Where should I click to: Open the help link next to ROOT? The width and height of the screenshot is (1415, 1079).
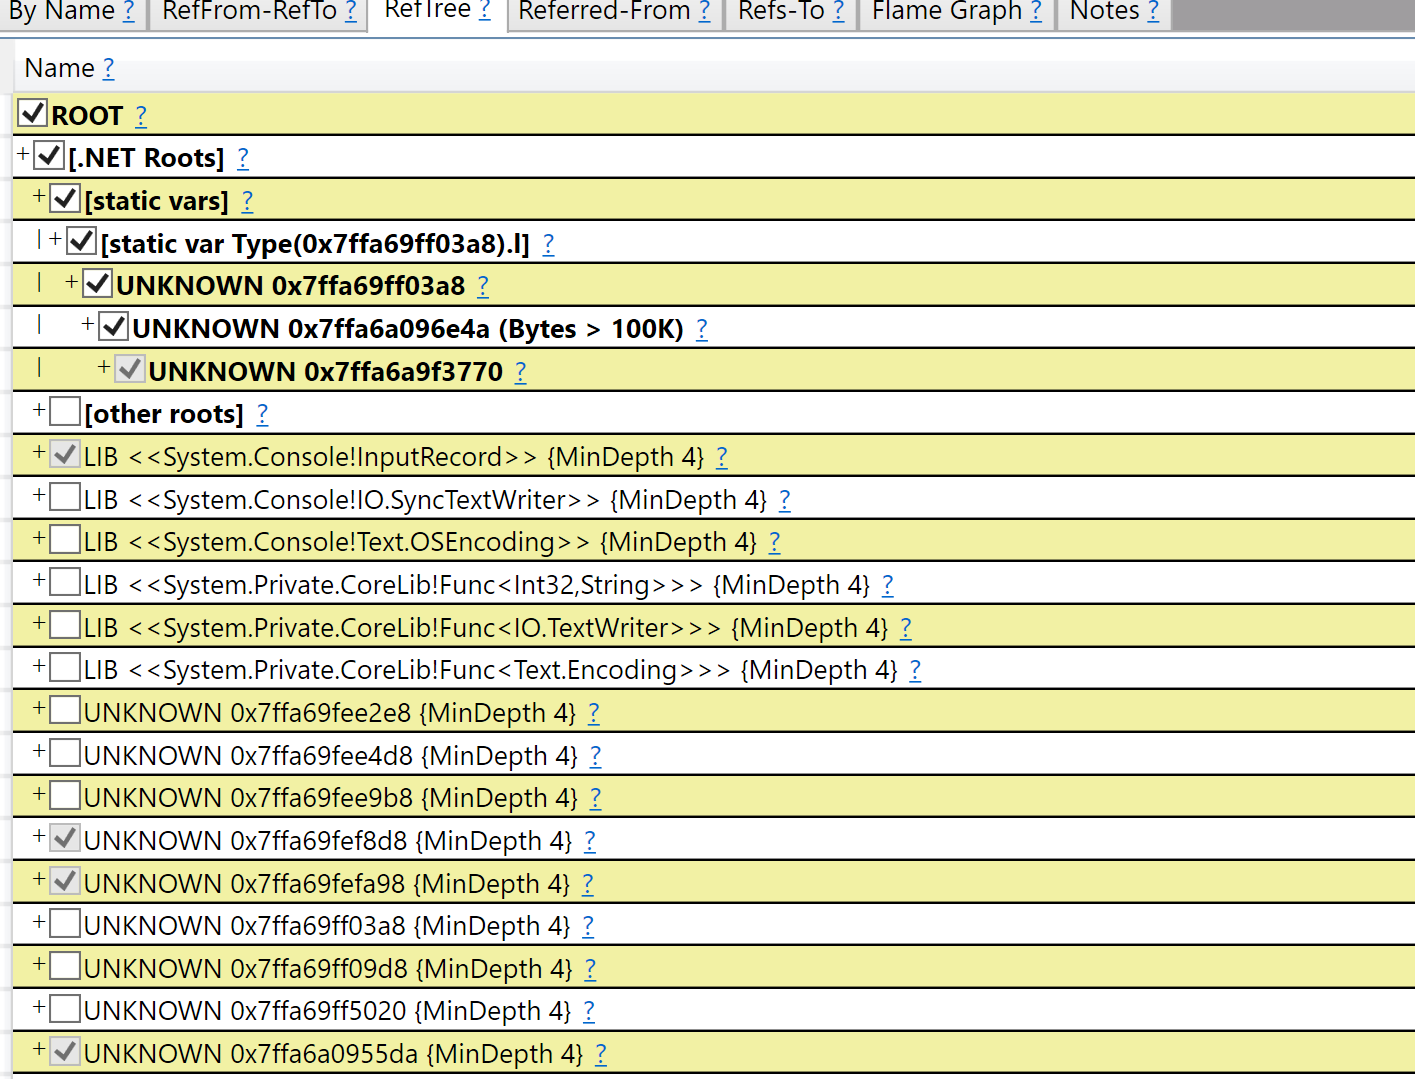pos(140,115)
